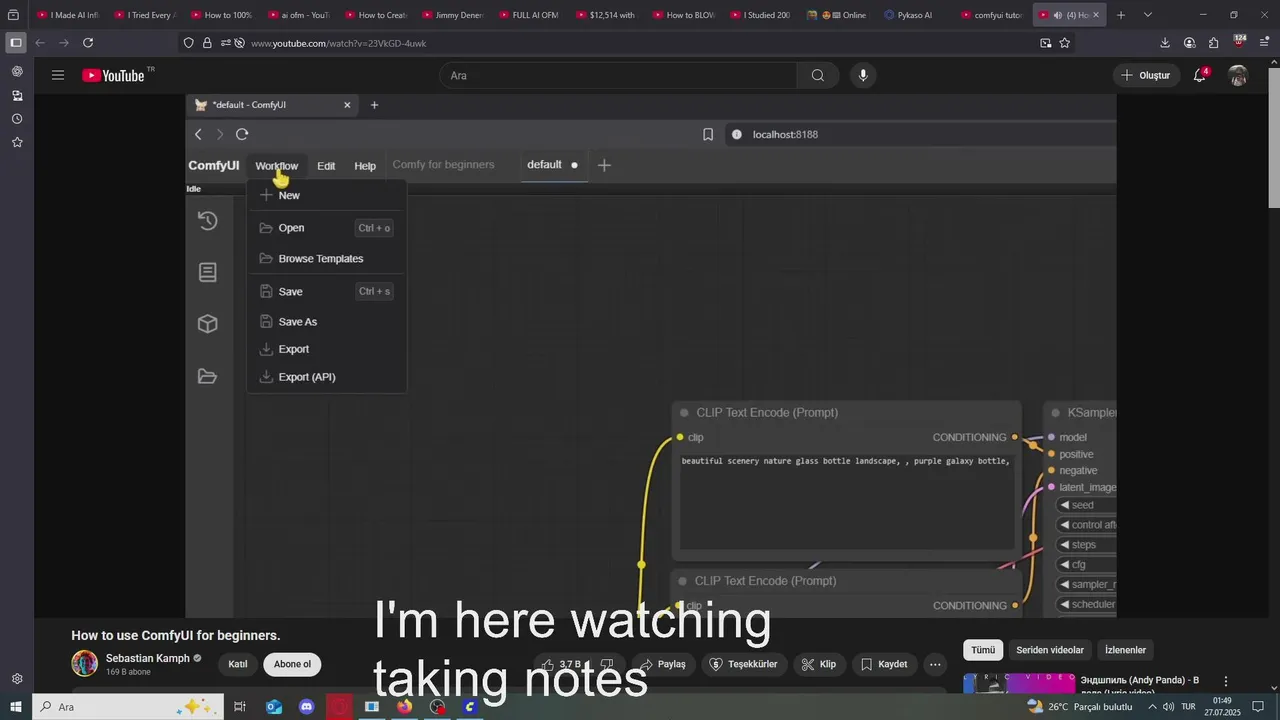Reload the browser page
The height and width of the screenshot is (720, 1280).
point(88,43)
